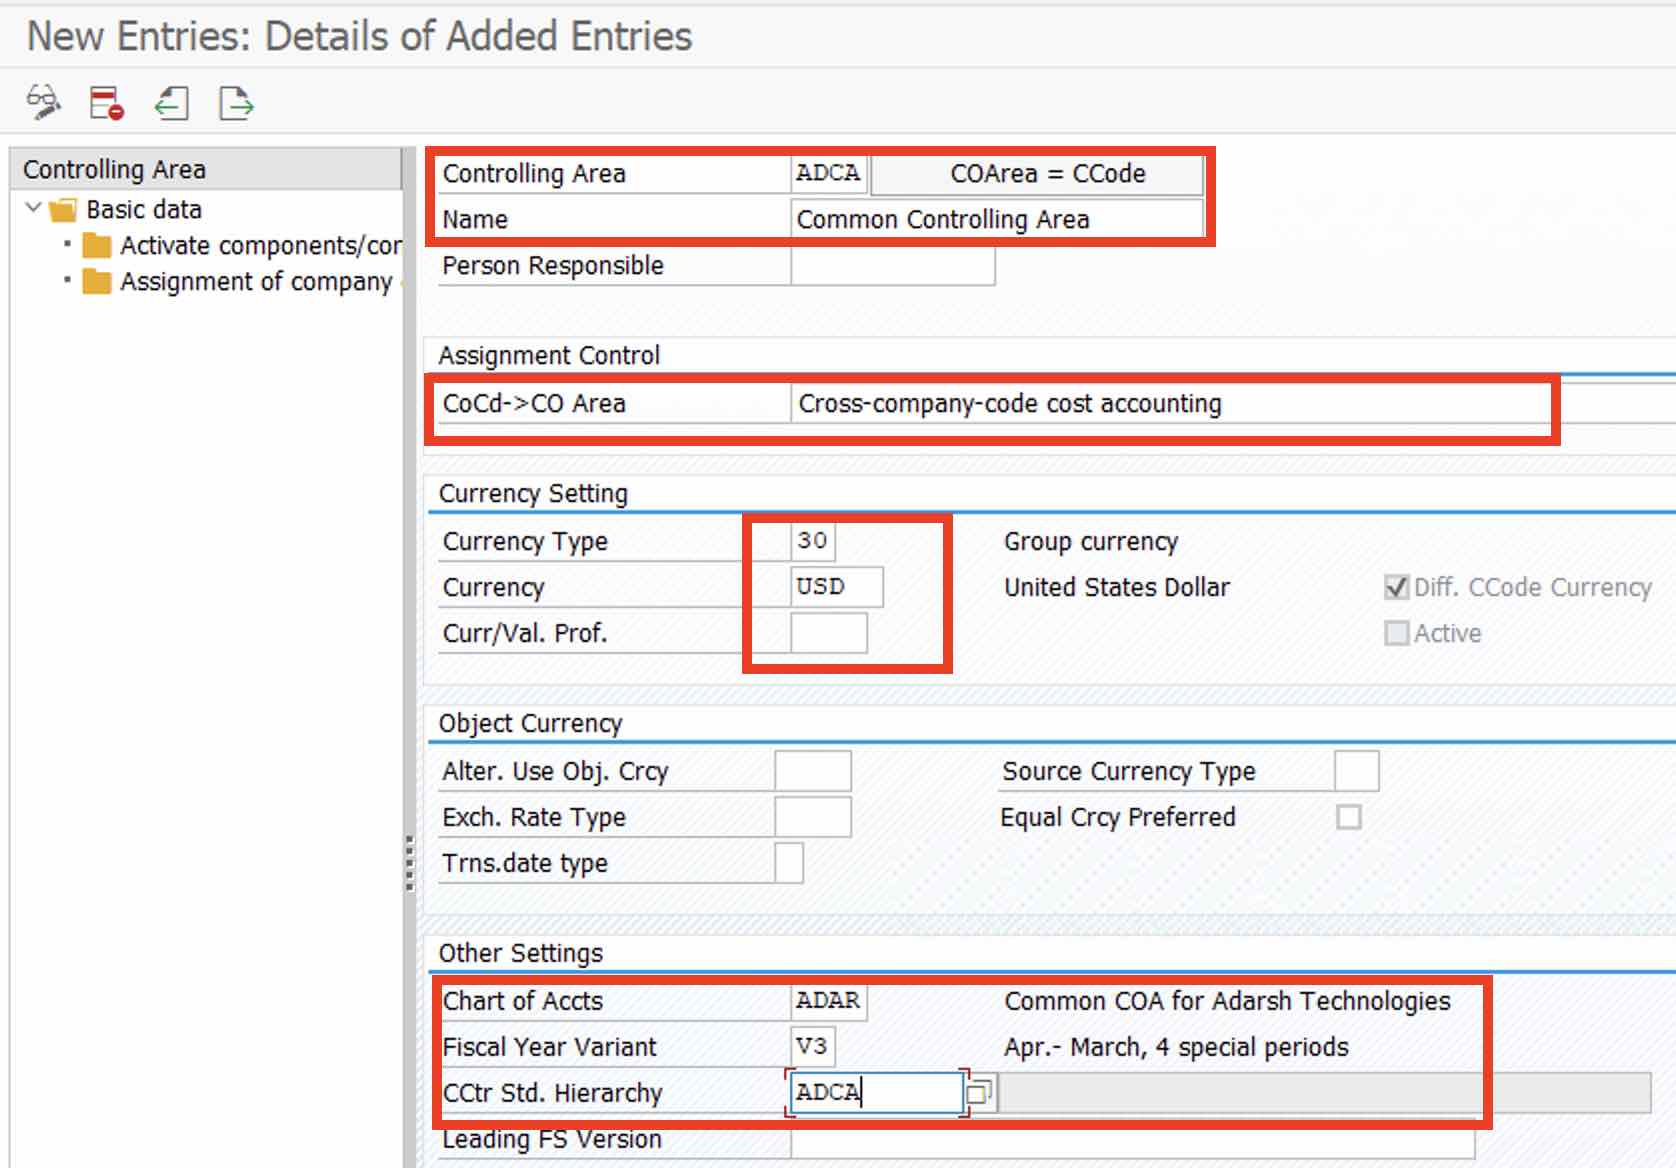1676x1168 pixels.
Task: Click inside the Person Responsible field
Action: pos(893,265)
